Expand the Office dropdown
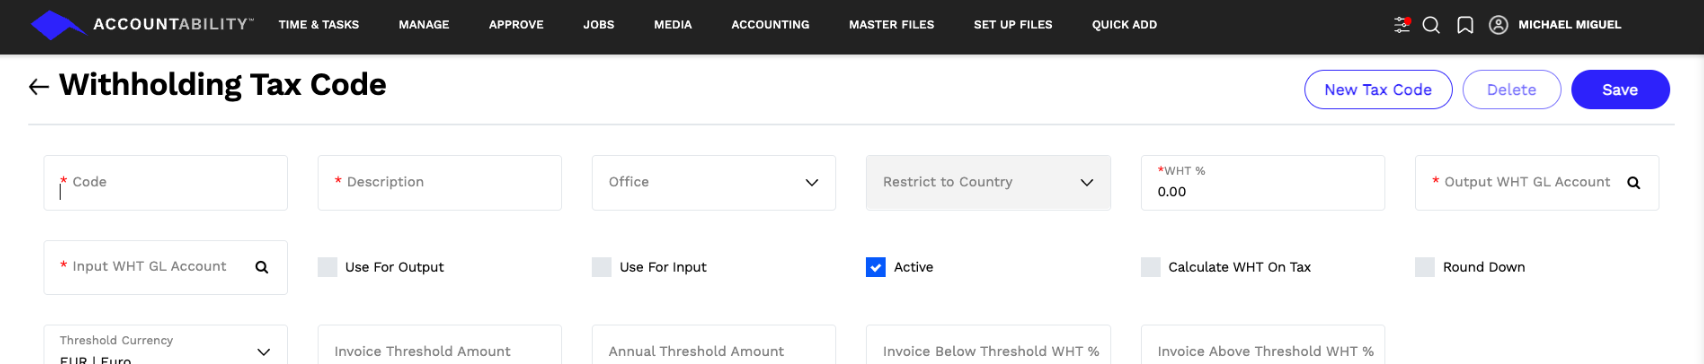Image resolution: width=1704 pixels, height=364 pixels. click(714, 183)
